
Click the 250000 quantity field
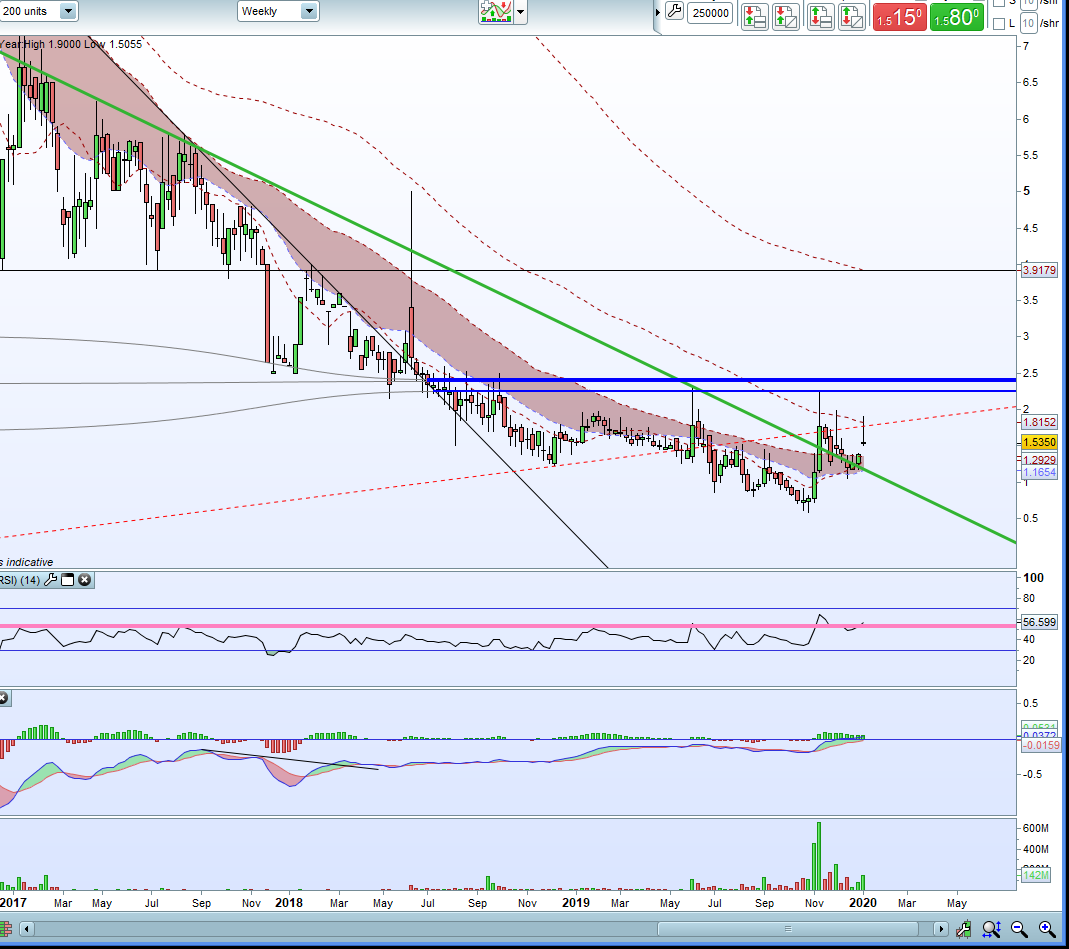click(710, 13)
